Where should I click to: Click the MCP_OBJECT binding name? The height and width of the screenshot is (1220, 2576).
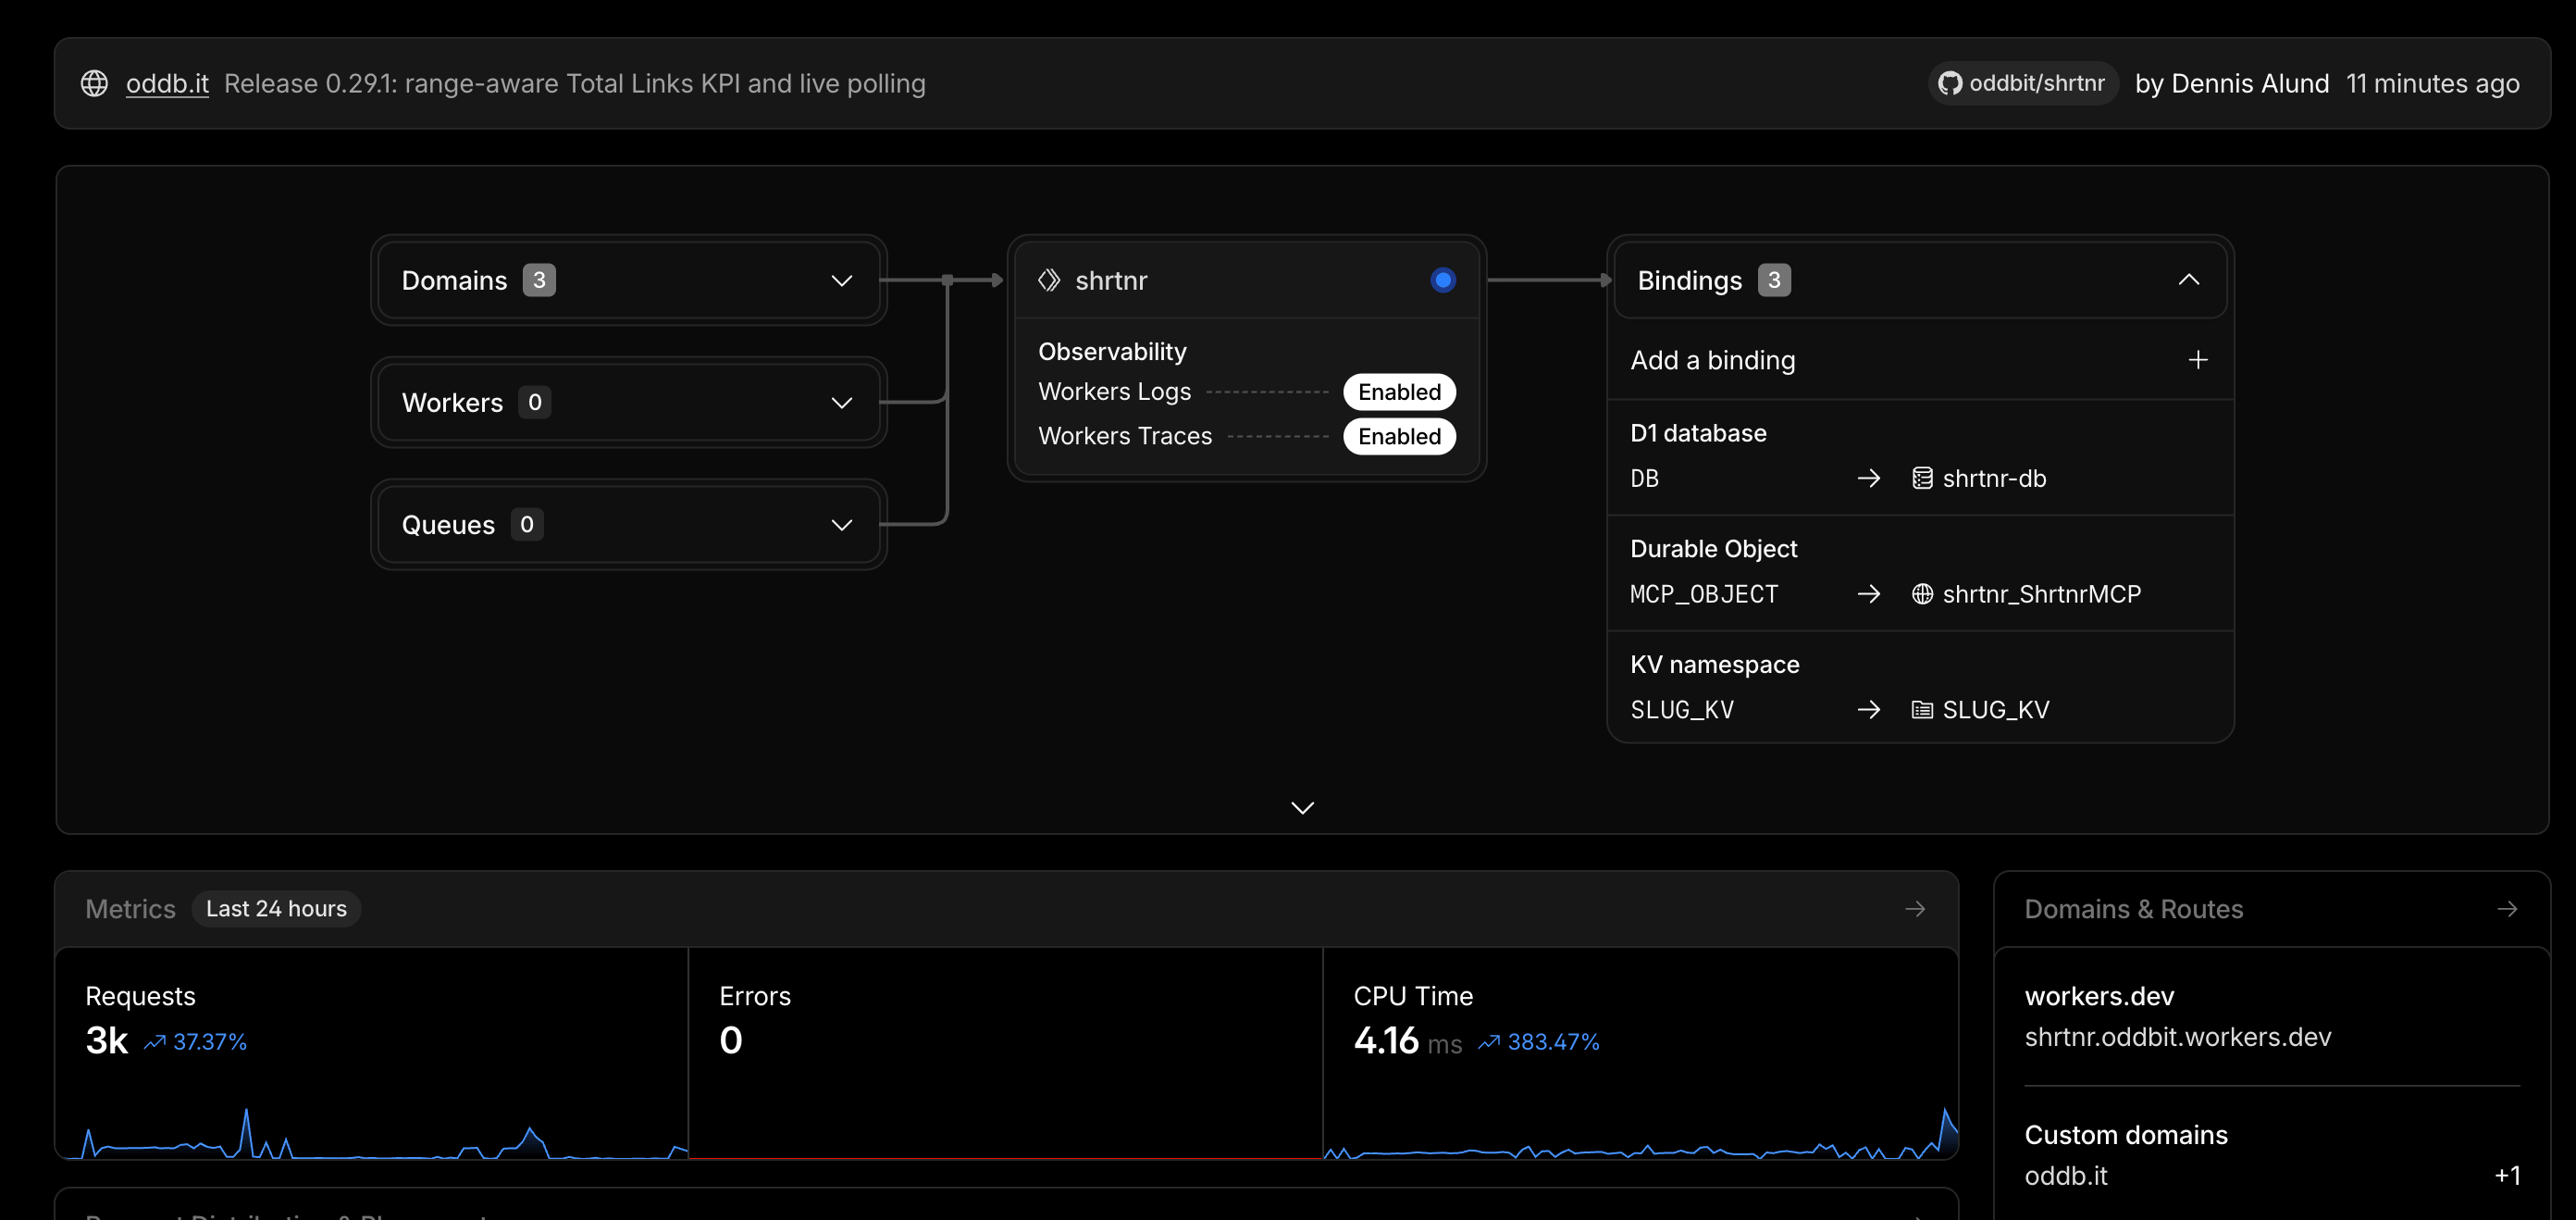click(x=1704, y=594)
